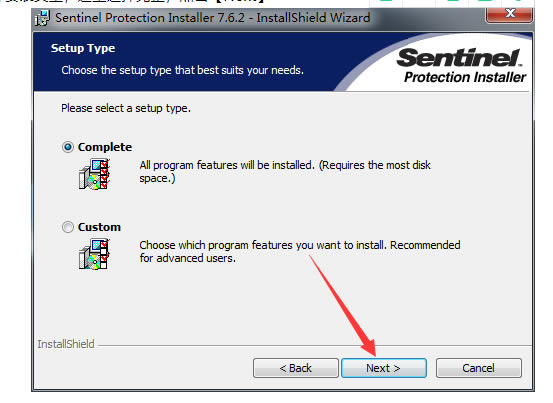Click the 'Please select a setup type' text
The image size is (553, 403).
click(x=126, y=108)
